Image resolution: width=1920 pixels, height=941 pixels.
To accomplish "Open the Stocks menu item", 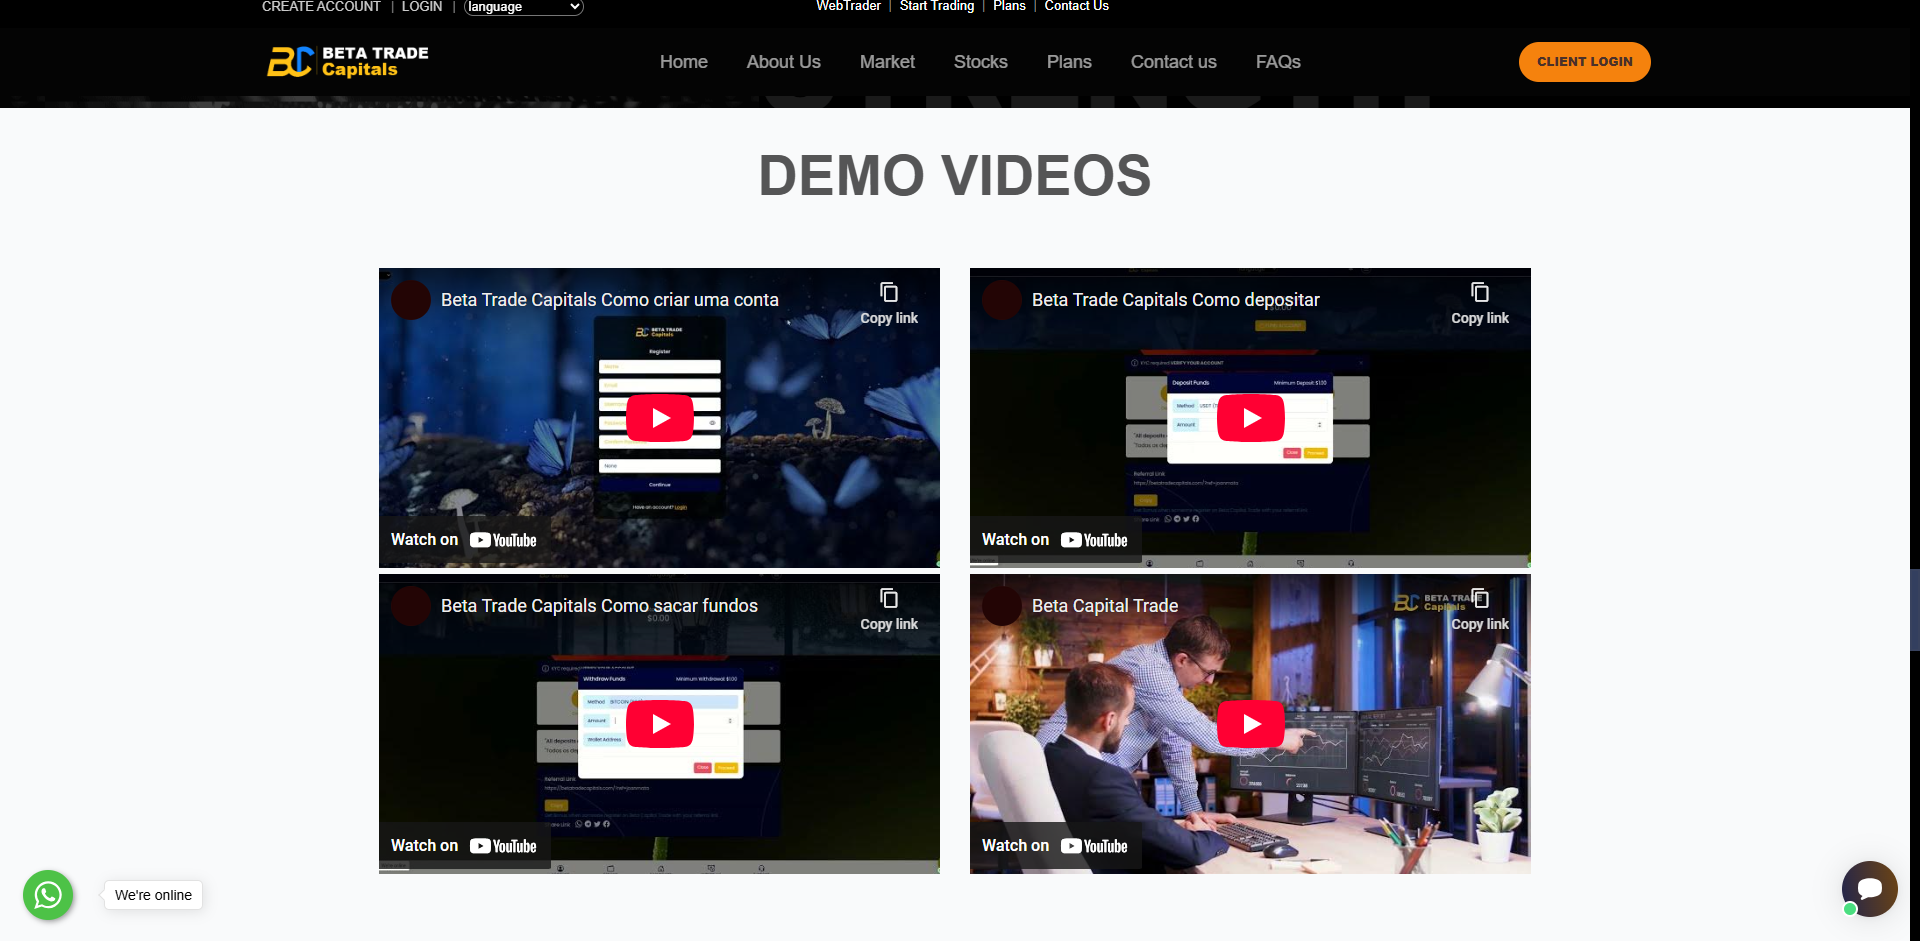I will pos(981,62).
